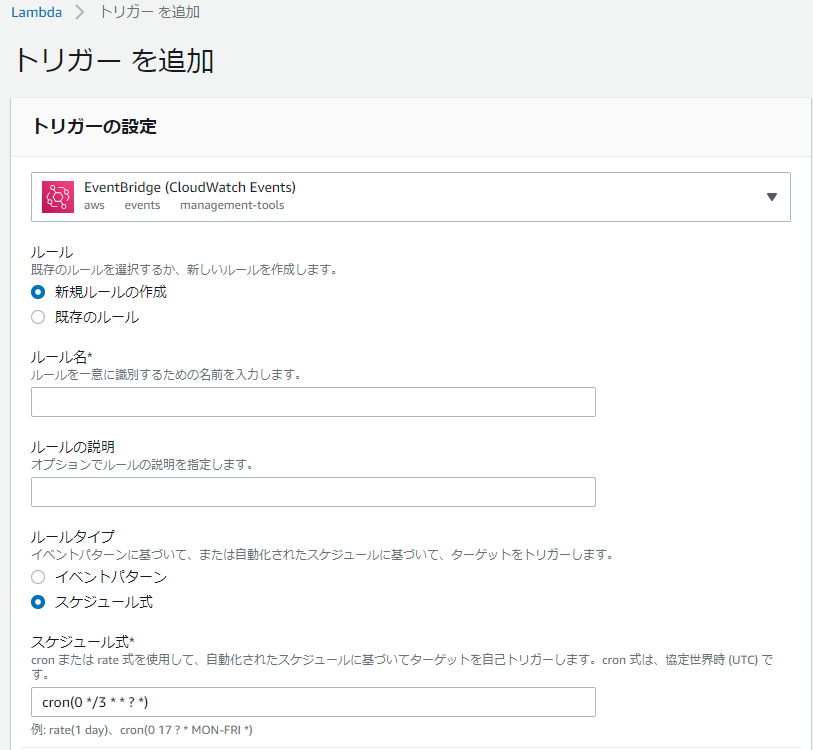Select イベントパターン radio button
The image size is (813, 750).
coord(38,577)
